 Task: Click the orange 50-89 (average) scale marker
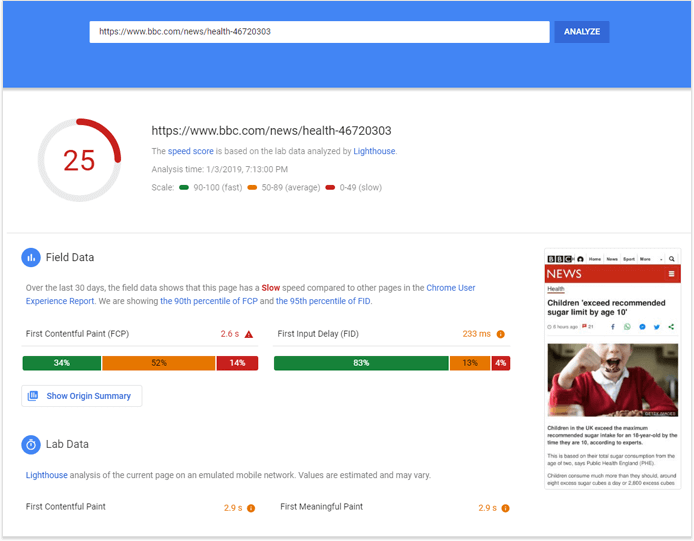tap(252, 188)
